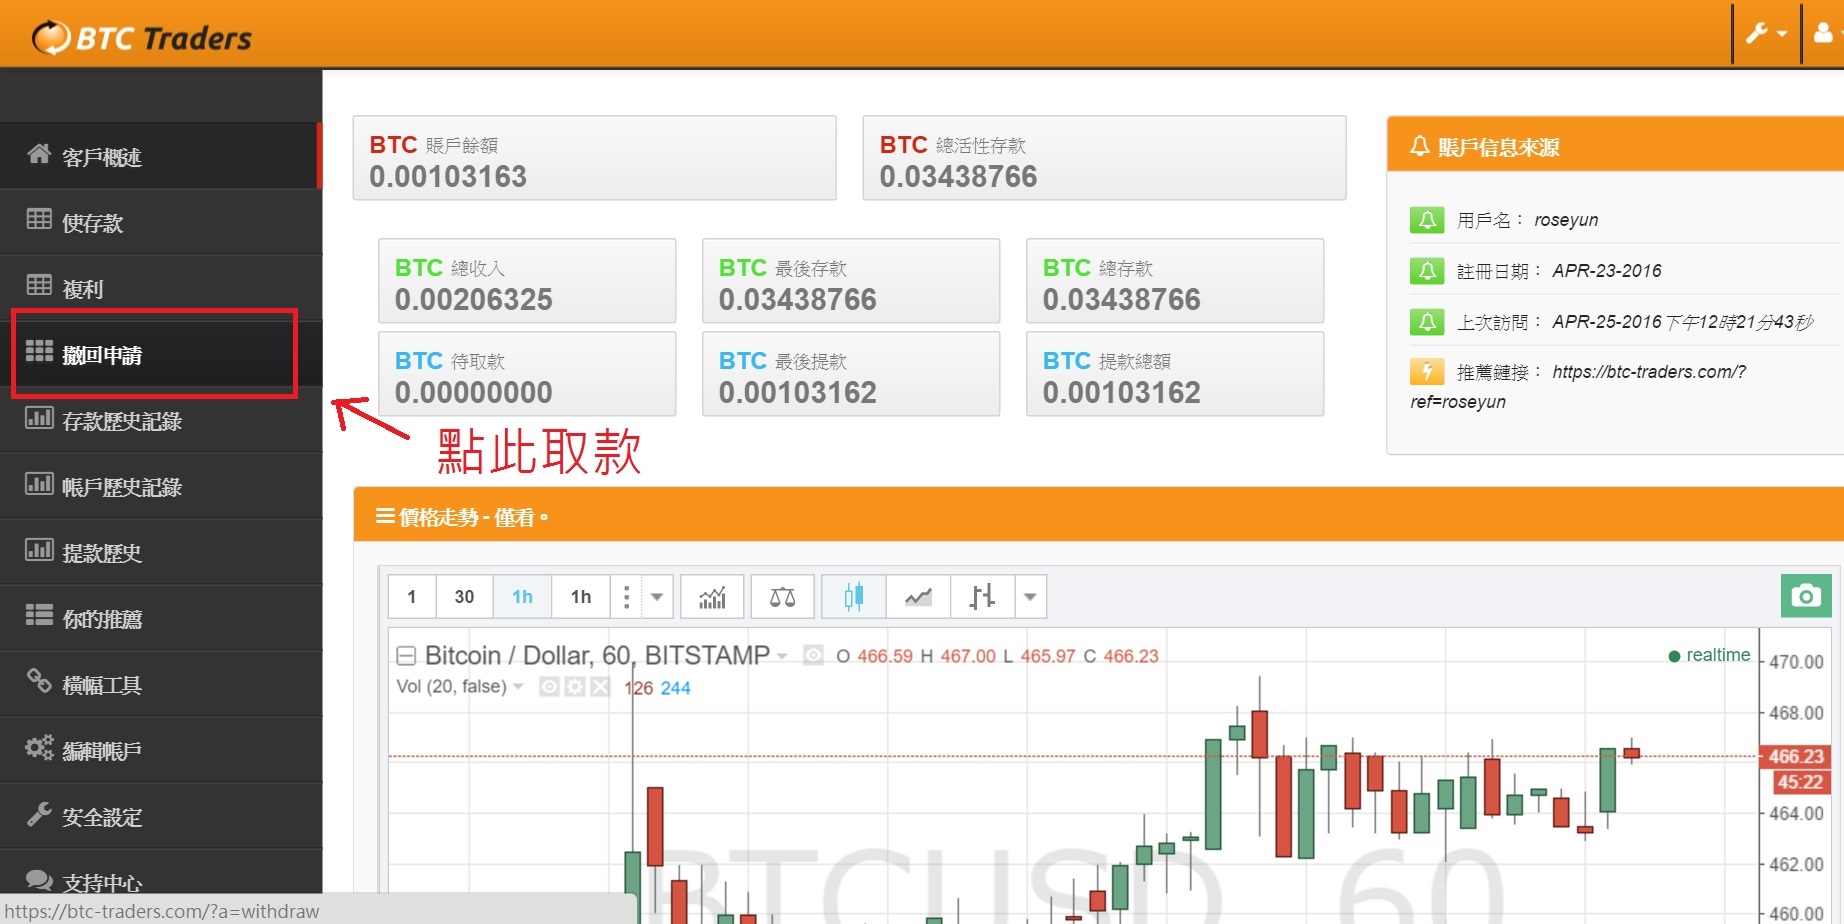Click bell icon beside 用戶名 roseyun
1844x924 pixels.
coord(1427,220)
